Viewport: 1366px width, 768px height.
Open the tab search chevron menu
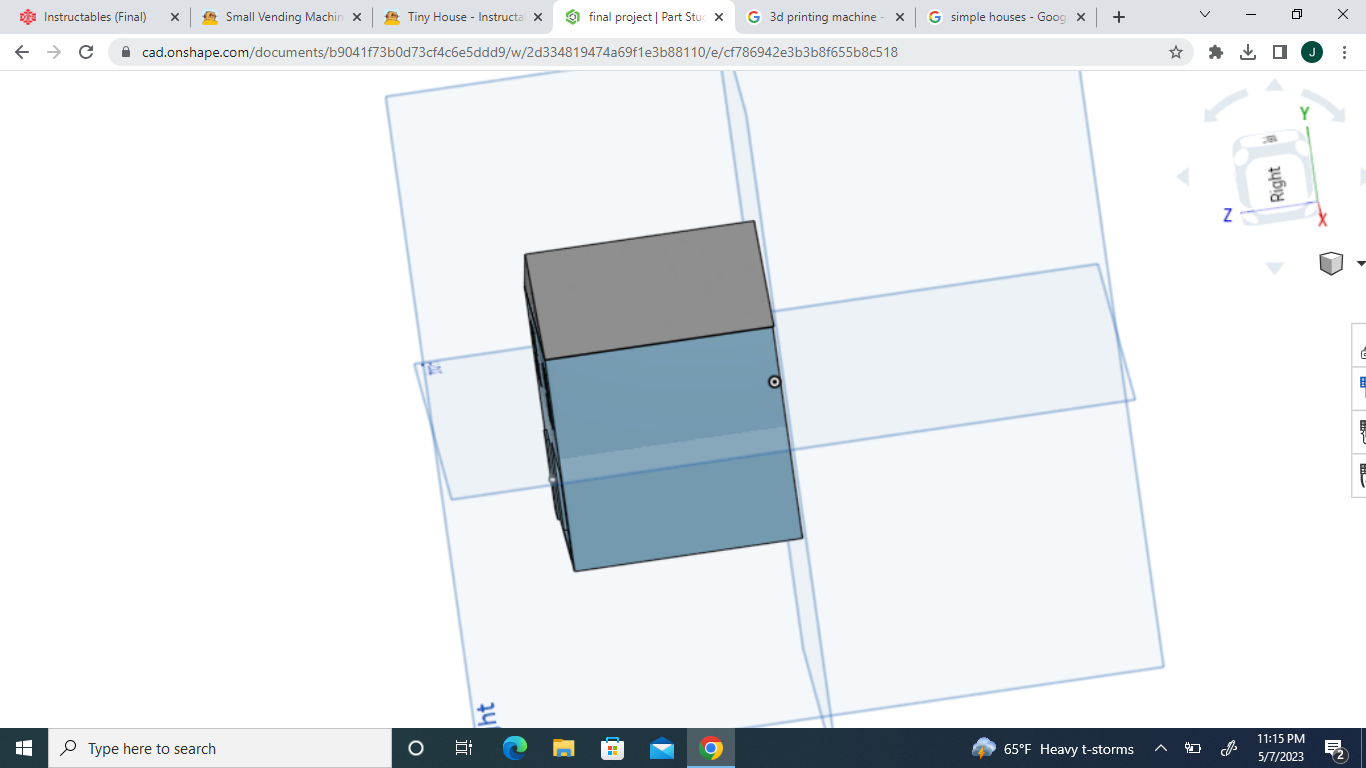pyautogui.click(x=1204, y=16)
